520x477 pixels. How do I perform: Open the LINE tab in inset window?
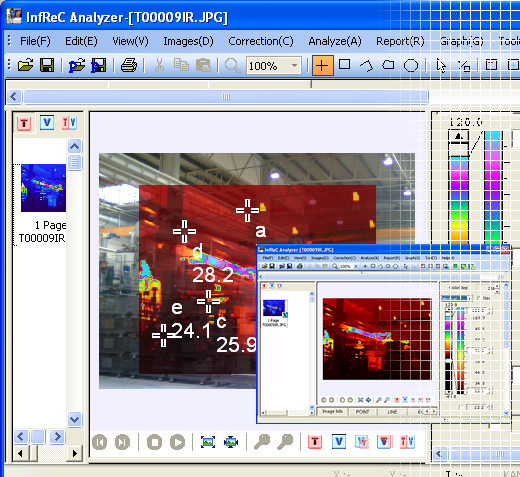pyautogui.click(x=392, y=412)
